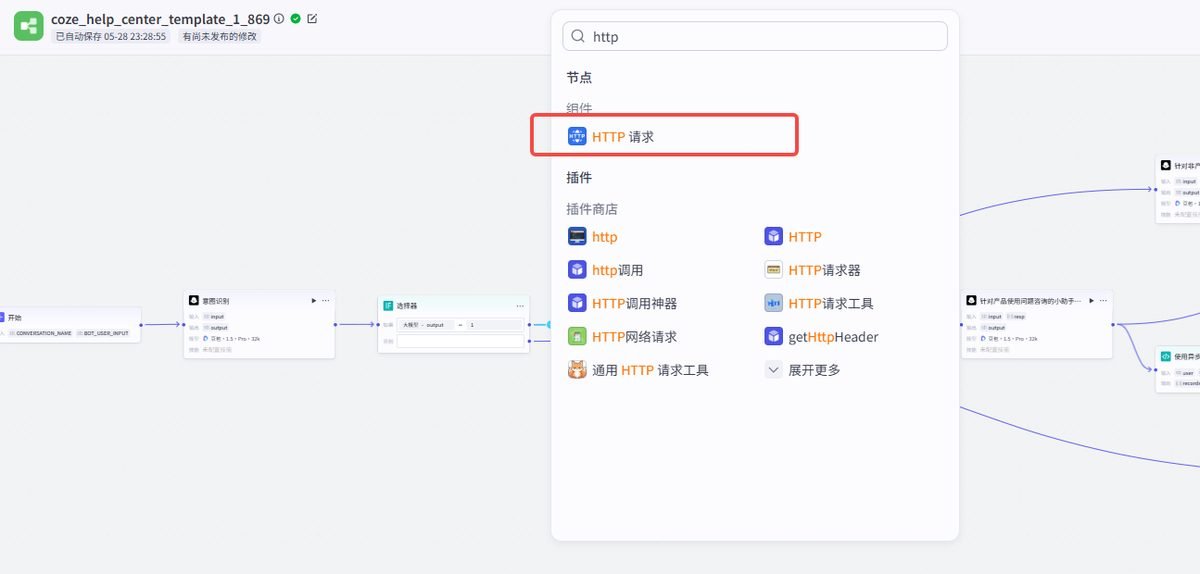Click the CONVERSATION_NAME variable tag

(x=41, y=333)
